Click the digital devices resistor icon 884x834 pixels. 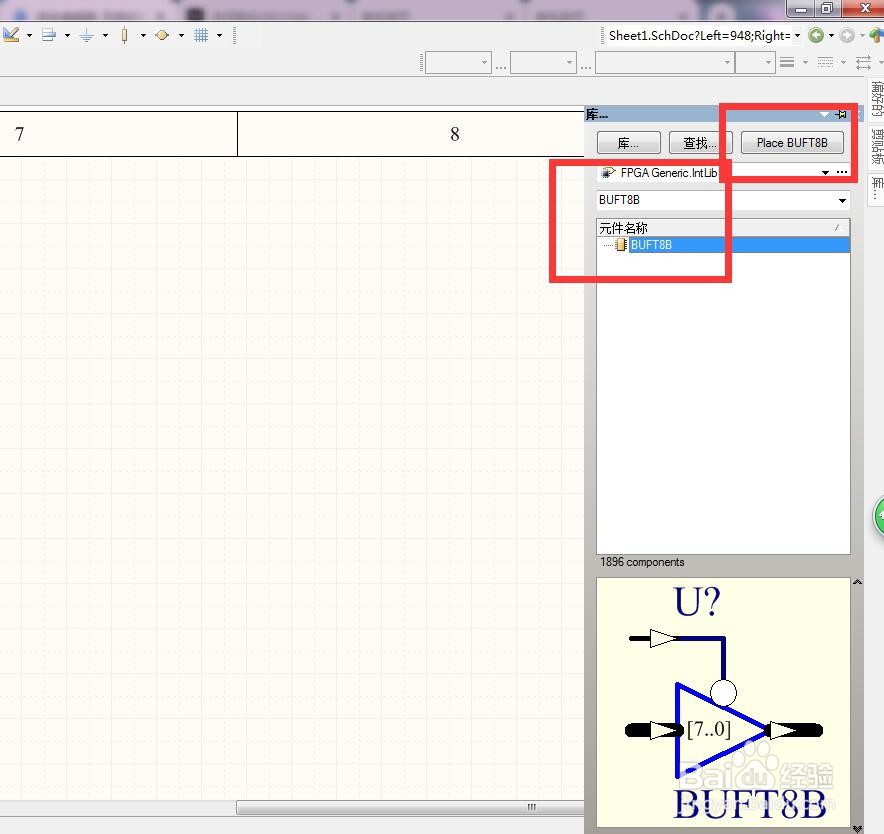pyautogui.click(x=125, y=36)
